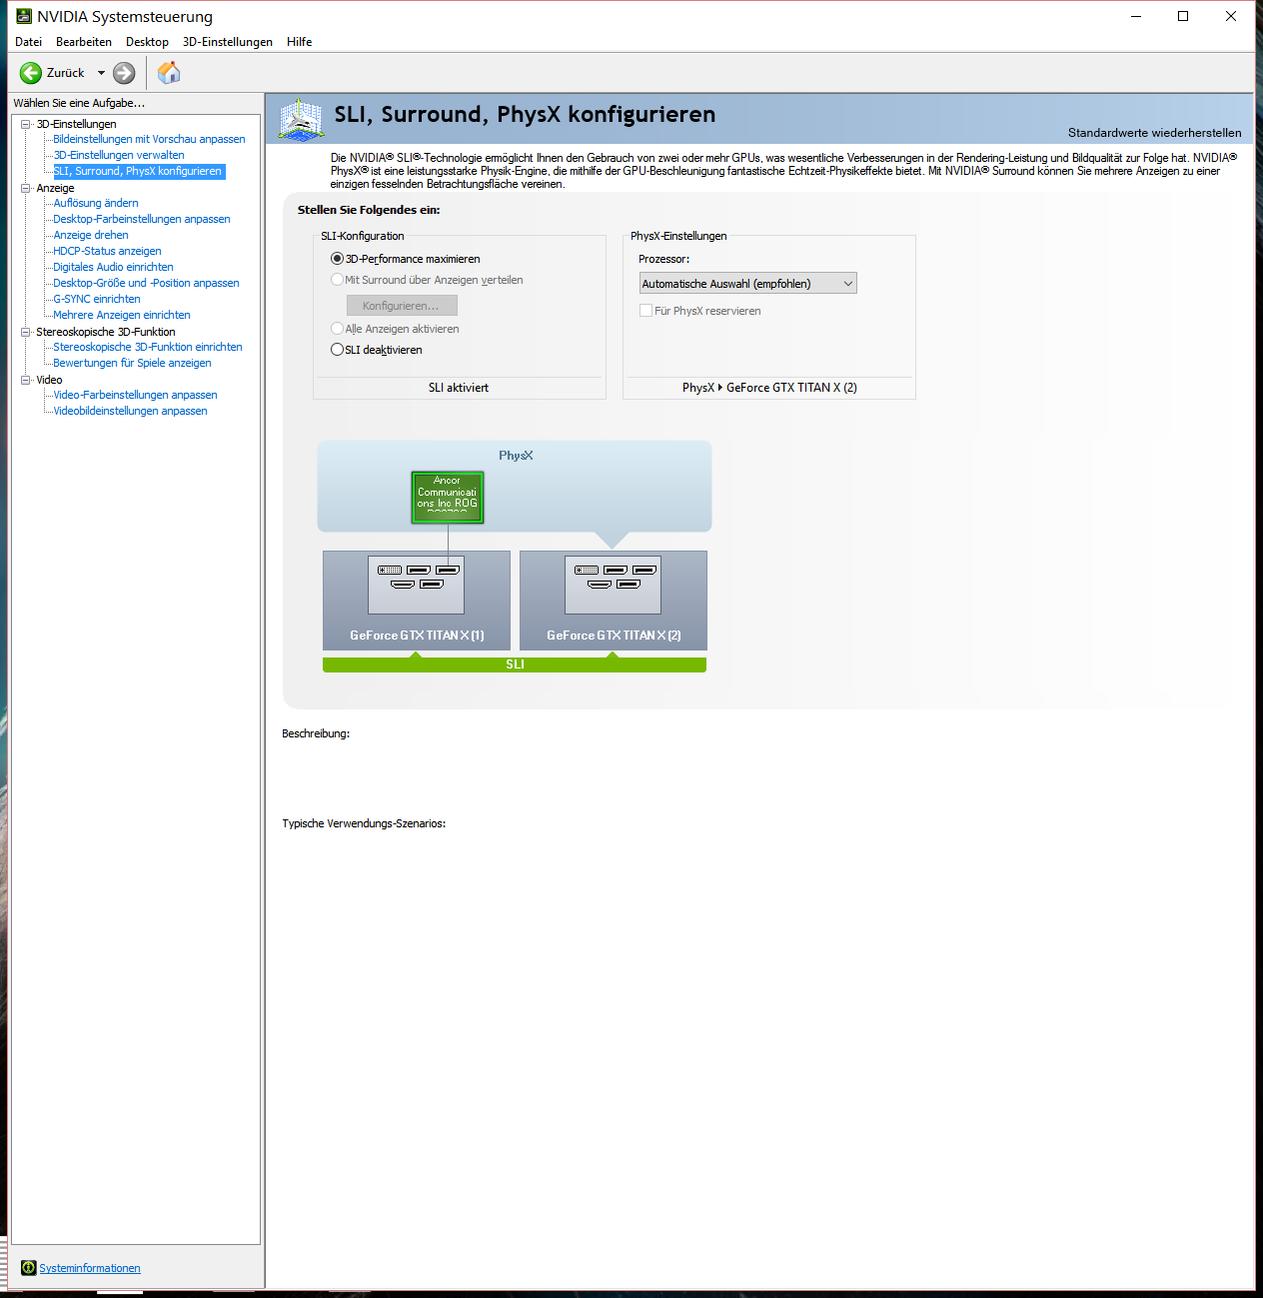Open Stereoskopische 3D-Funktion einrichten task
The height and width of the screenshot is (1298, 1263).
coord(148,347)
